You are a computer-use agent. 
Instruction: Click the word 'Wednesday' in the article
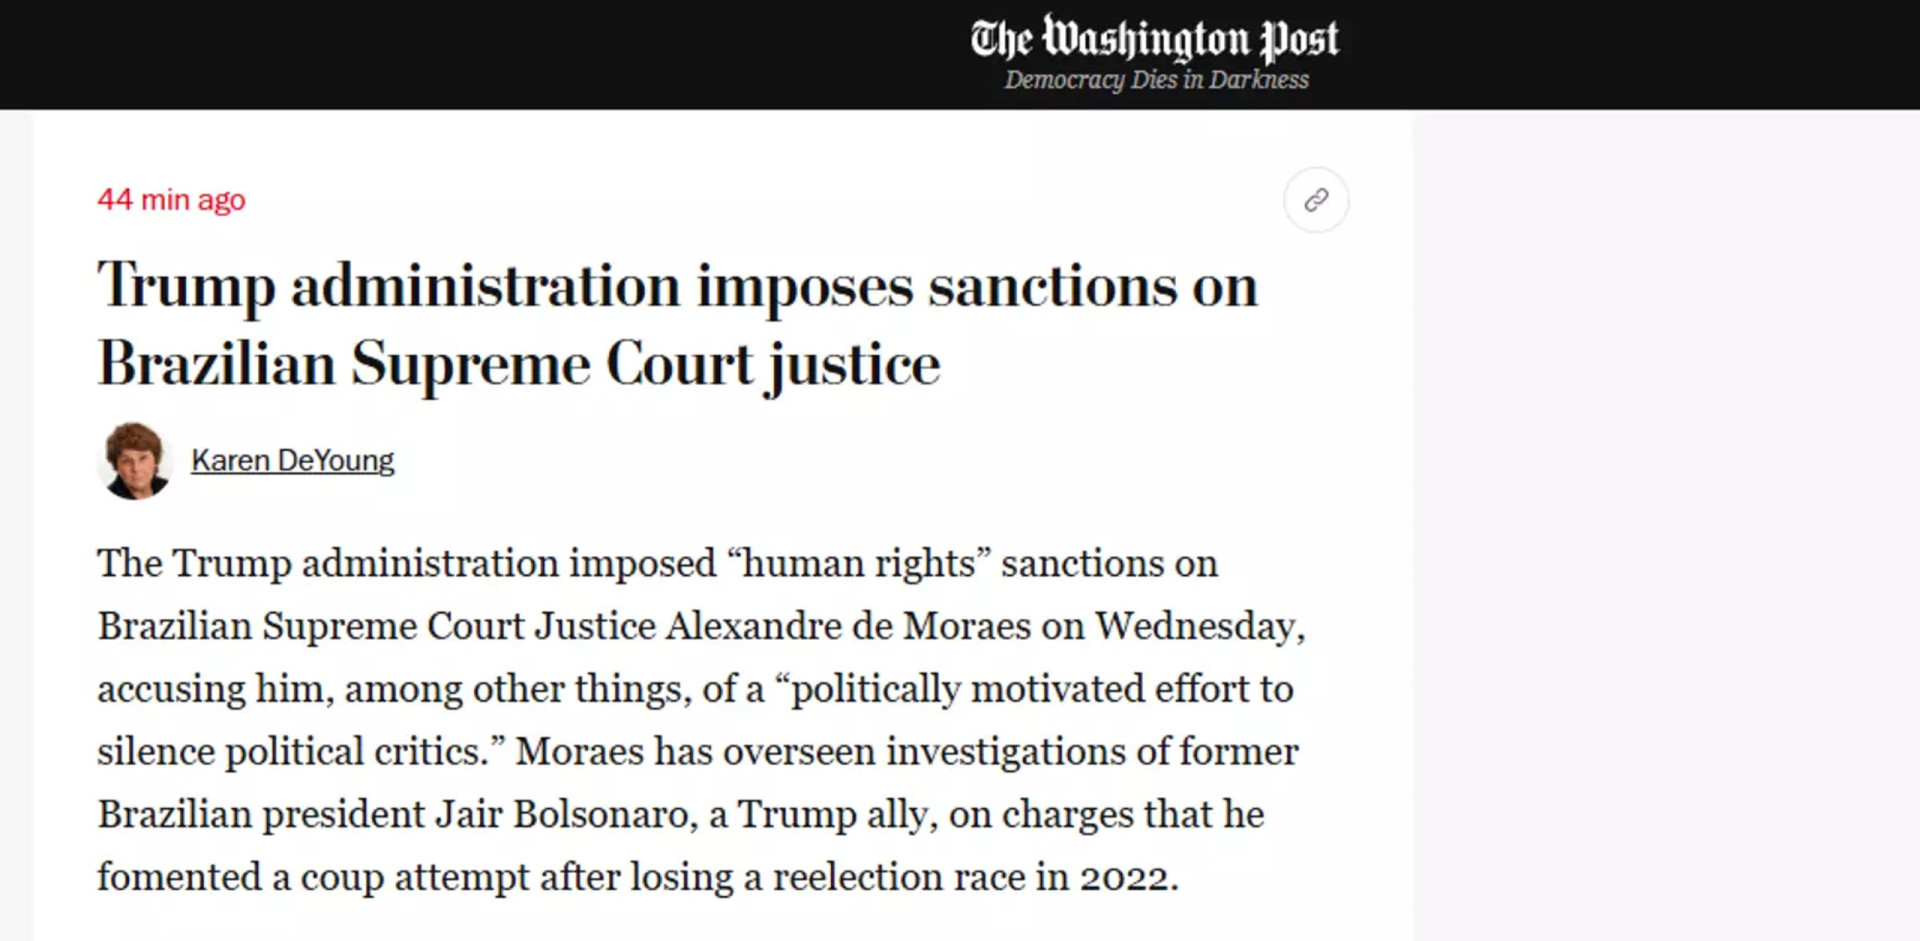pos(1196,626)
